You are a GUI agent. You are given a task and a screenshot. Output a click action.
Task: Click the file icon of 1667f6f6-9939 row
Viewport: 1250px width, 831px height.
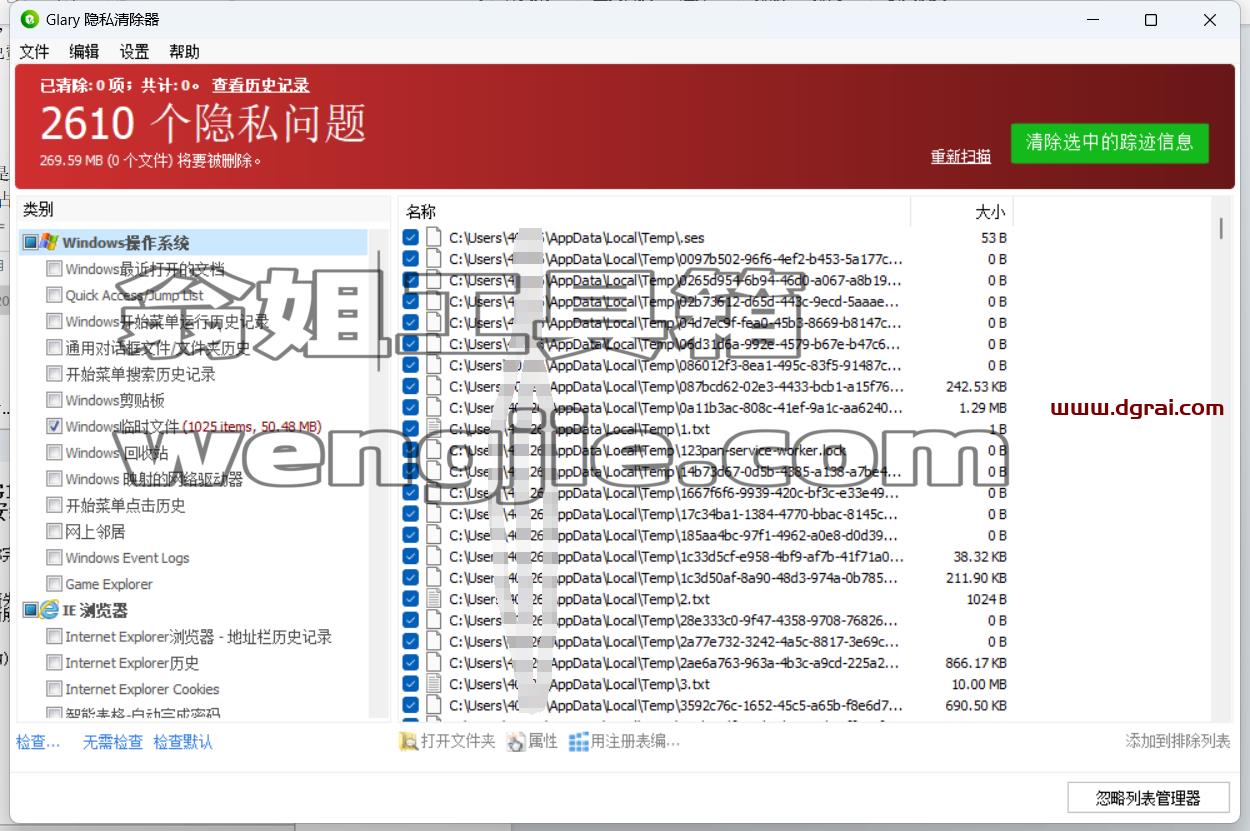click(434, 493)
